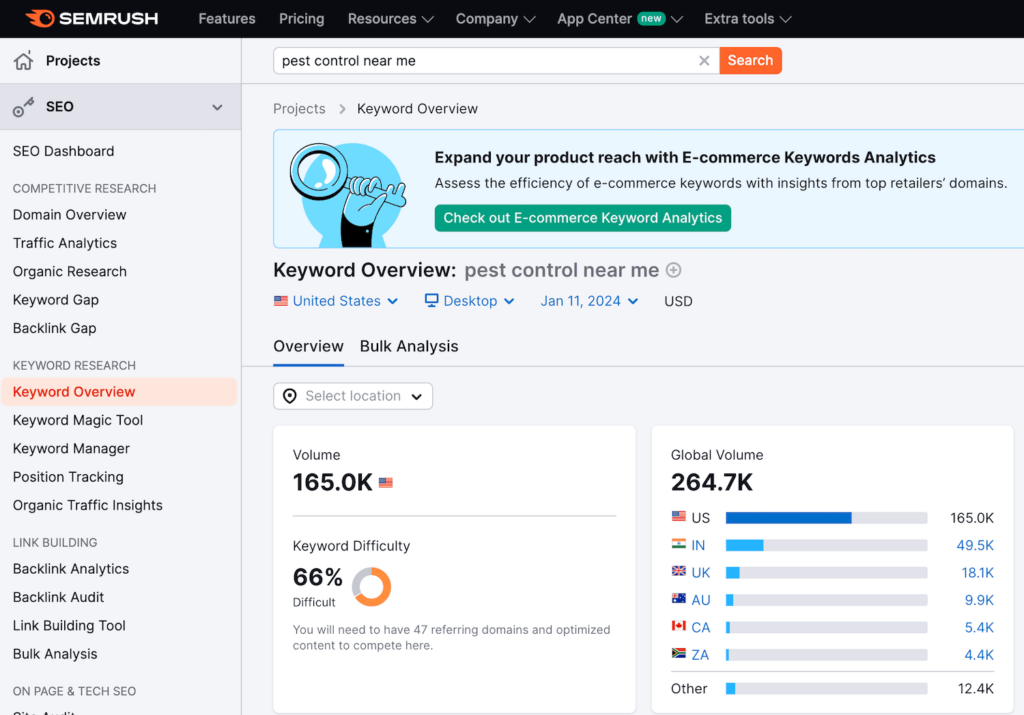This screenshot has height=715, width=1024.
Task: Select Keyword Overview in sidebar
Action: (119, 392)
